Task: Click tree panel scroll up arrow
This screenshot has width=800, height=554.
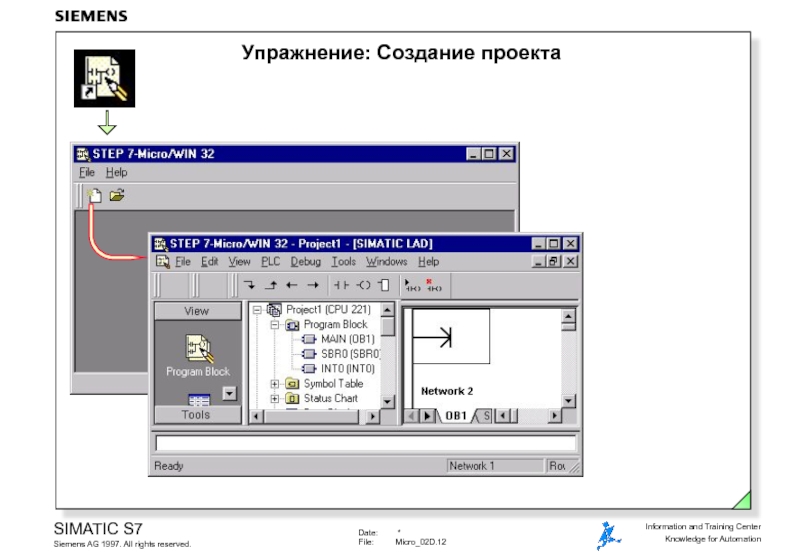Action: [x=387, y=310]
